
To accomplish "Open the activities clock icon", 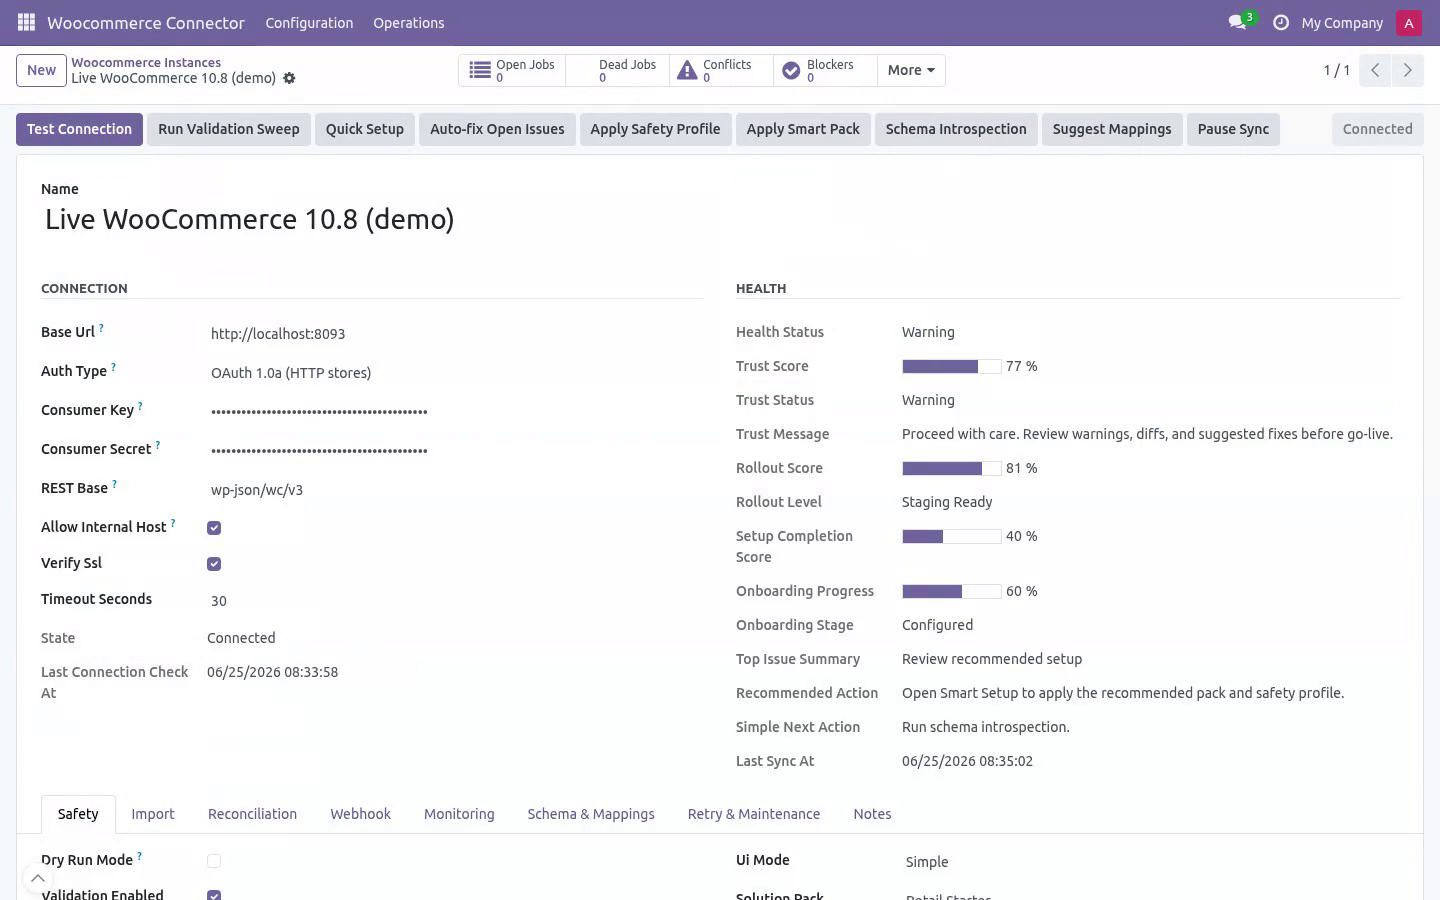I will 1280,22.
